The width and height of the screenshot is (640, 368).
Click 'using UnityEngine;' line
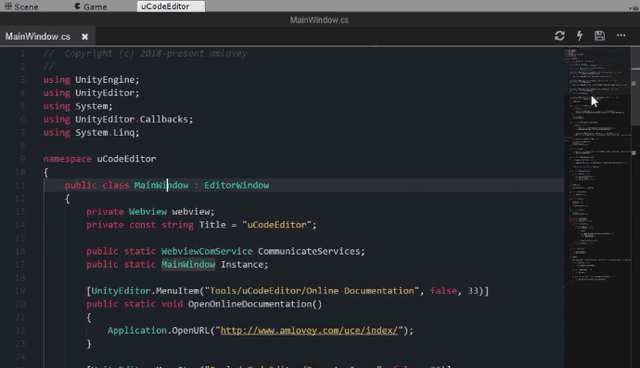tap(91, 80)
